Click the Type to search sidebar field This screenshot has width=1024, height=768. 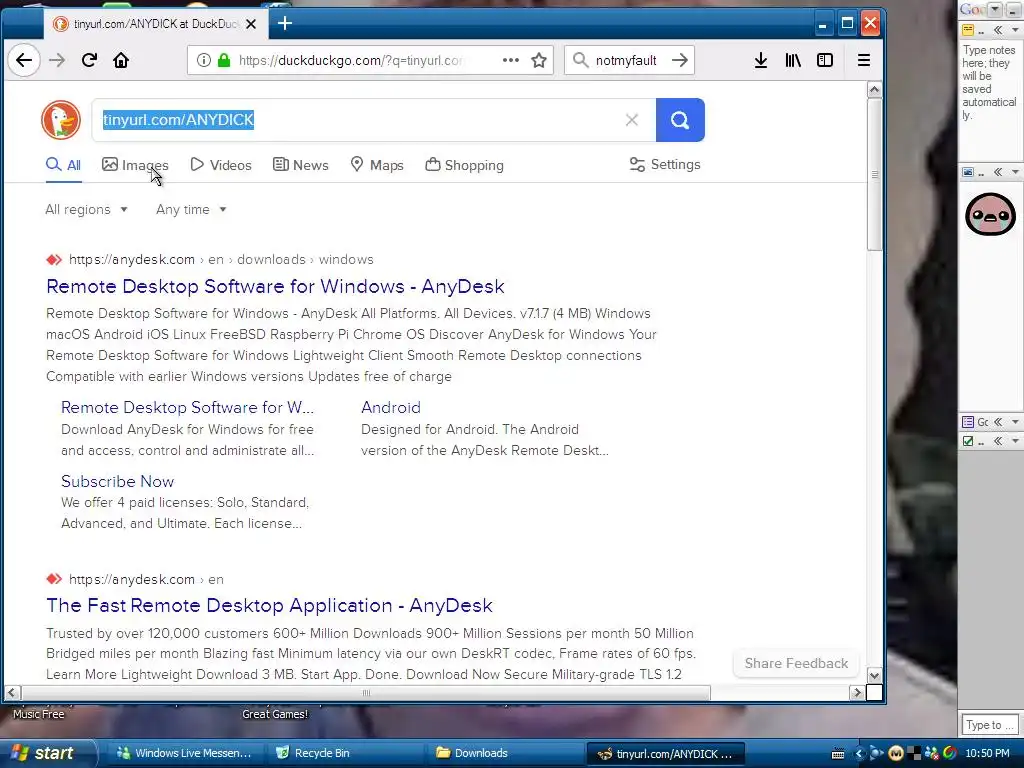[x=989, y=725]
